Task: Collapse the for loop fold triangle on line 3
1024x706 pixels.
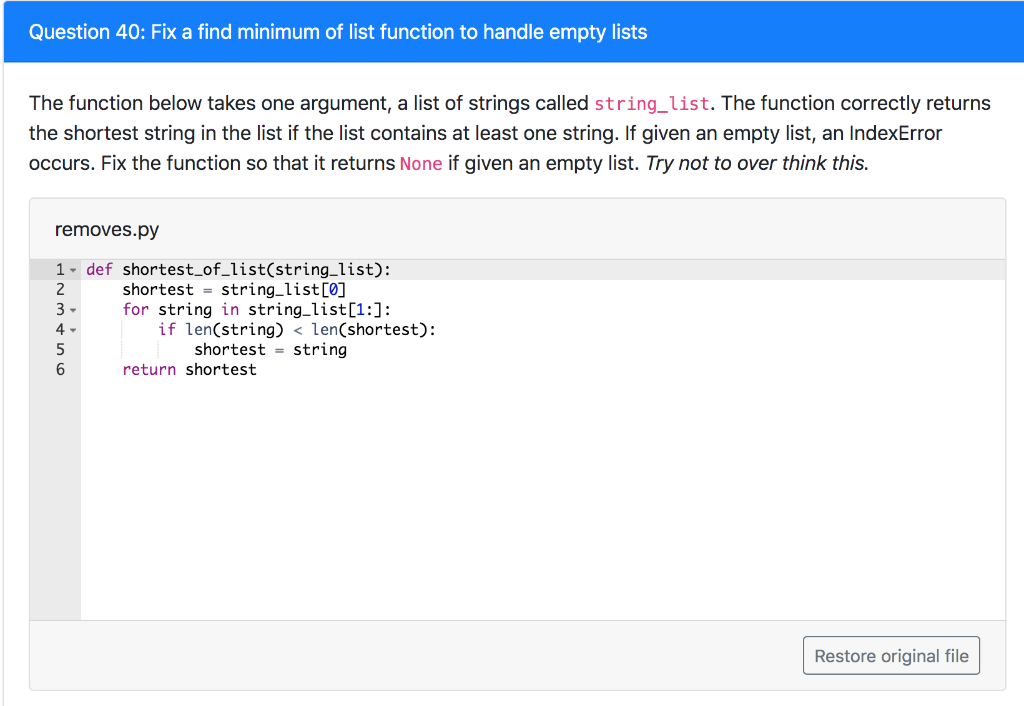Action: click(x=73, y=309)
